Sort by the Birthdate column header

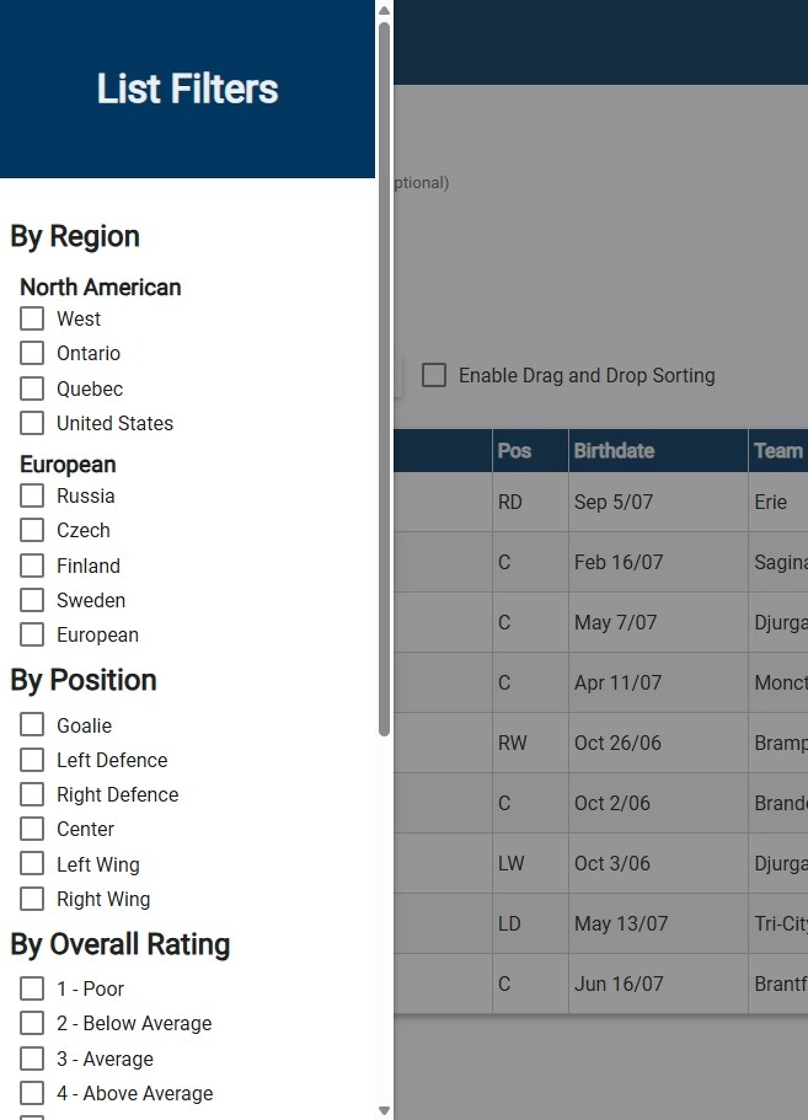coord(614,451)
